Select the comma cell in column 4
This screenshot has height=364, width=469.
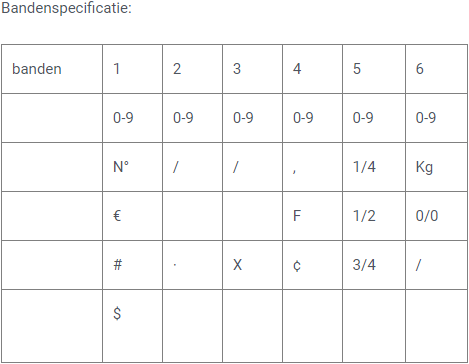click(x=312, y=167)
